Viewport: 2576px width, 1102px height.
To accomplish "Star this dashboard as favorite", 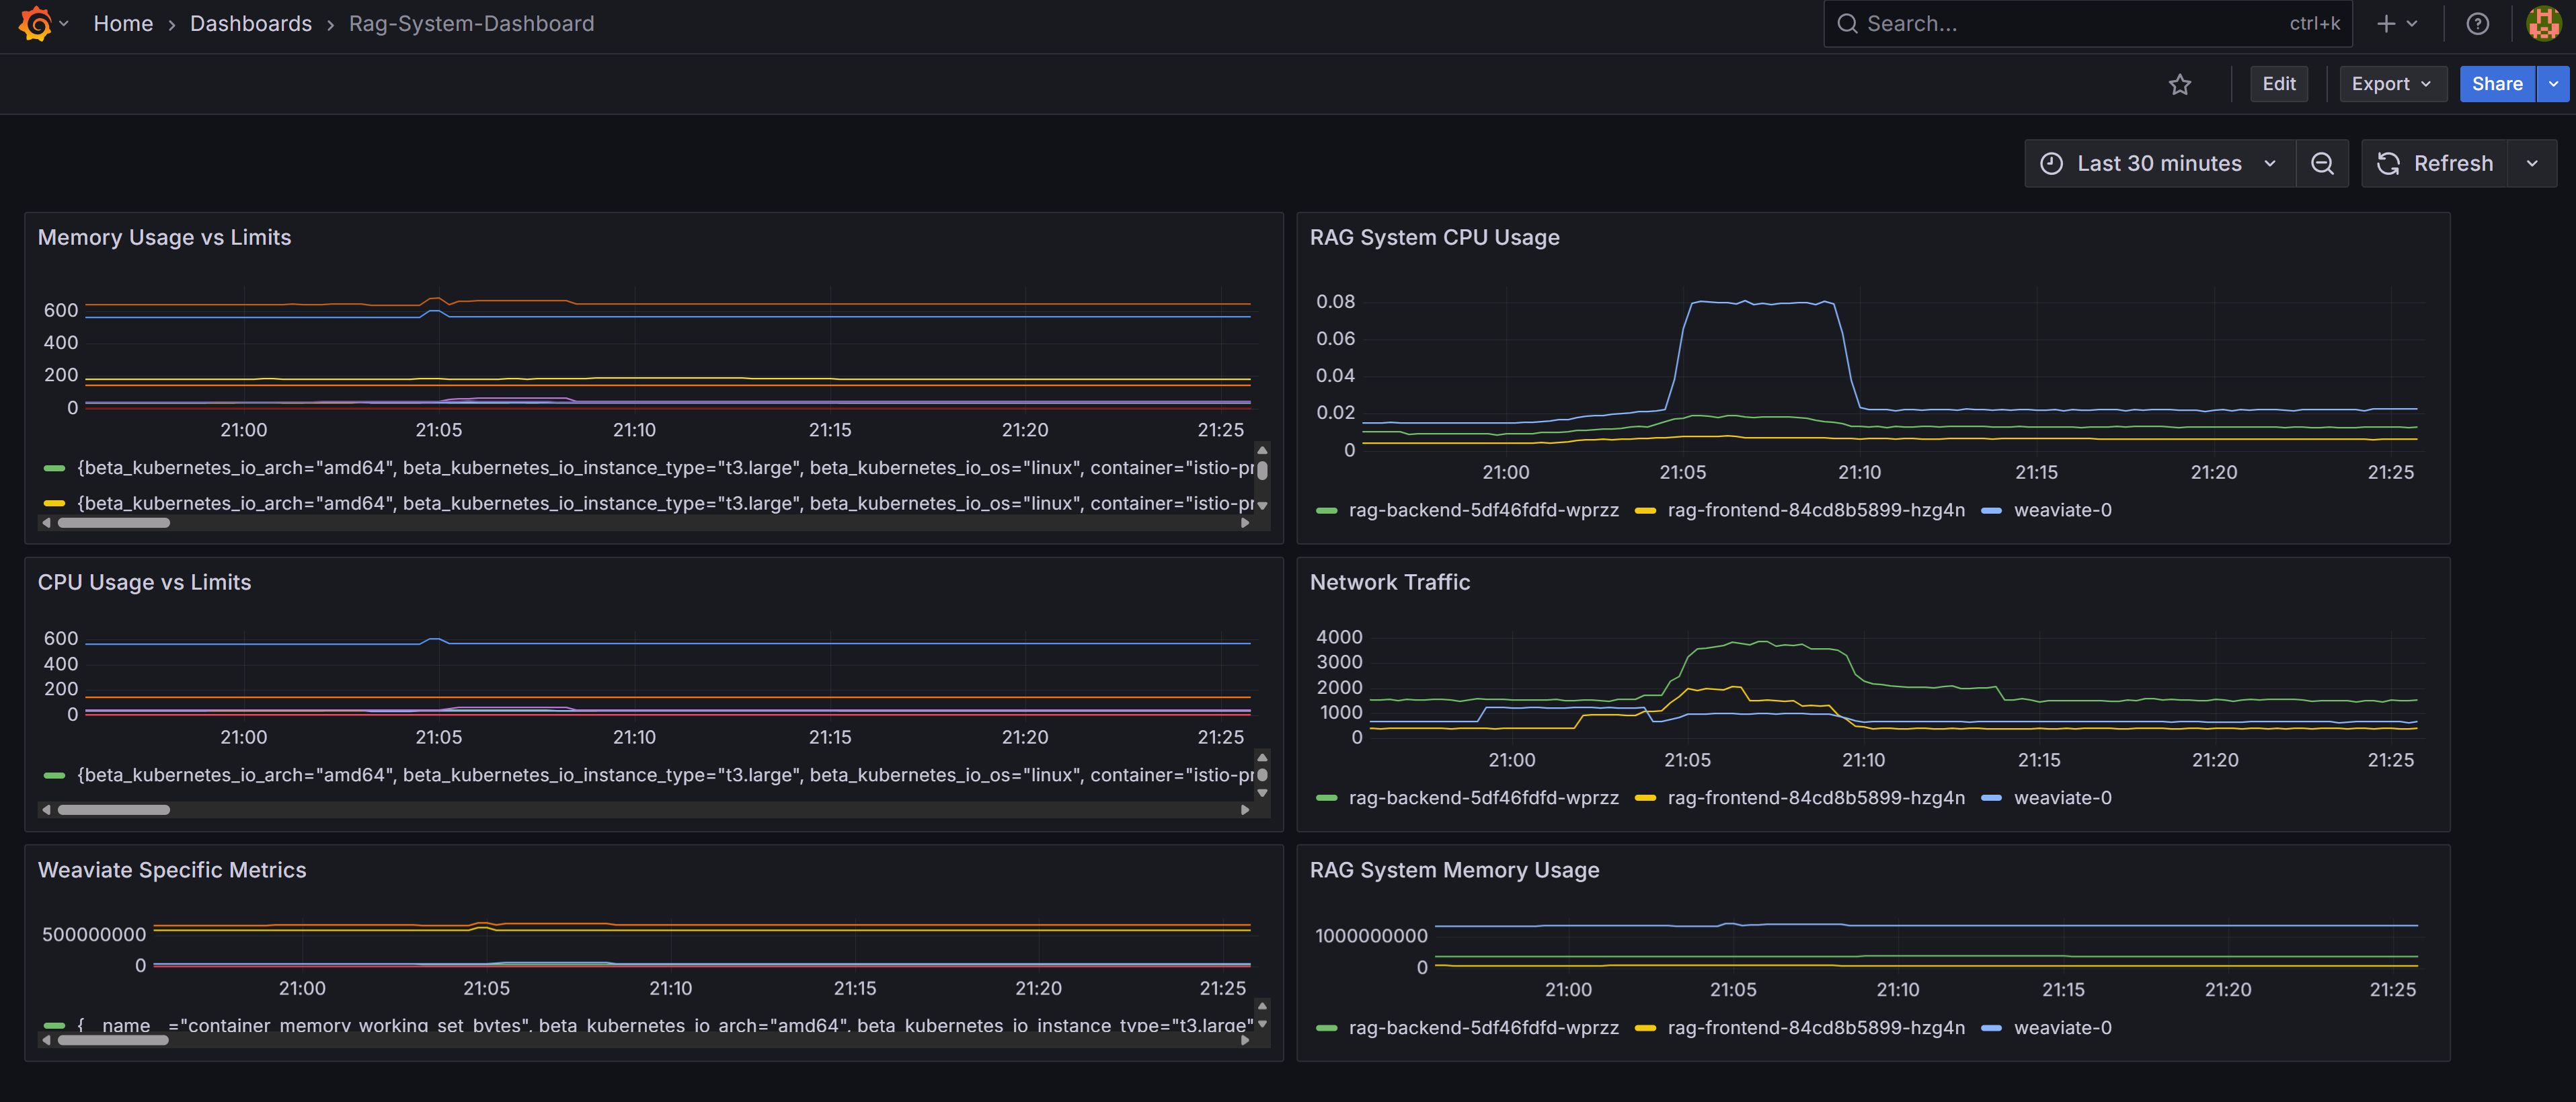I will tap(2179, 85).
